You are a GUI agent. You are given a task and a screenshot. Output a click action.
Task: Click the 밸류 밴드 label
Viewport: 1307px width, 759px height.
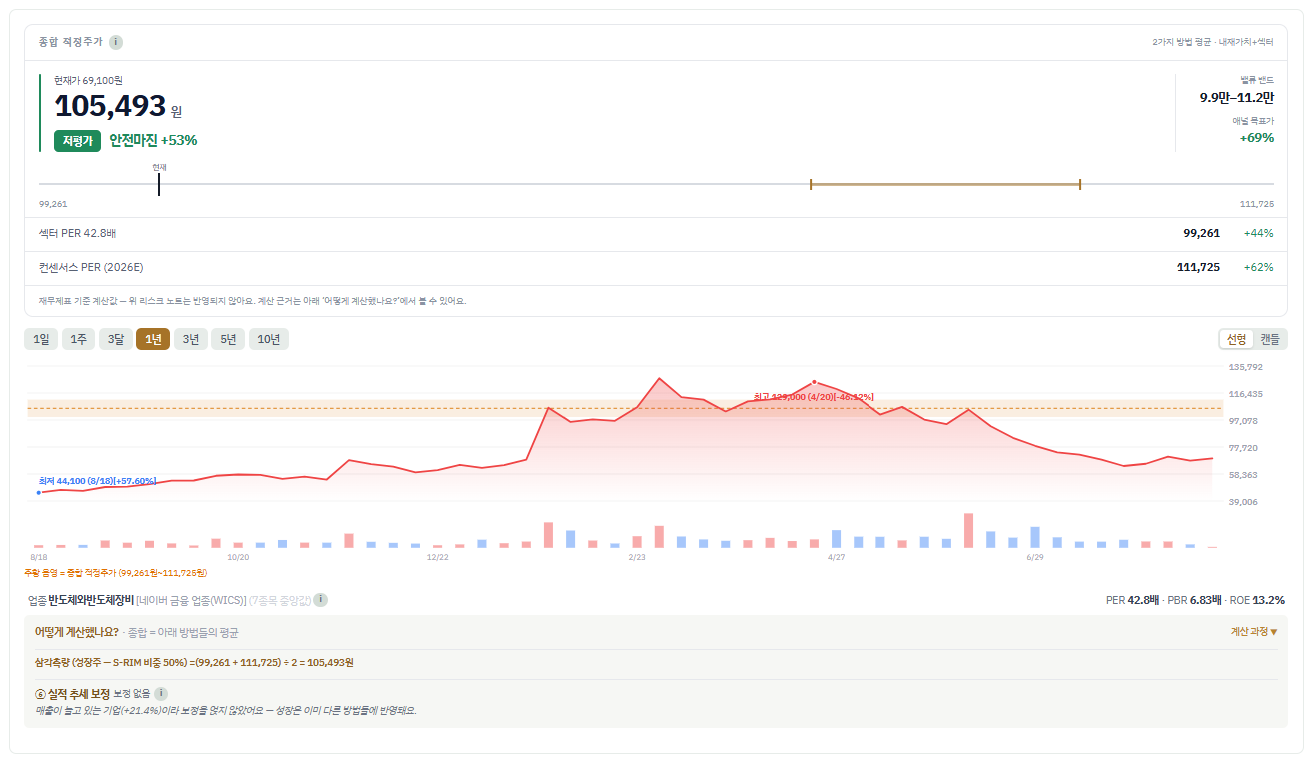coord(1257,79)
